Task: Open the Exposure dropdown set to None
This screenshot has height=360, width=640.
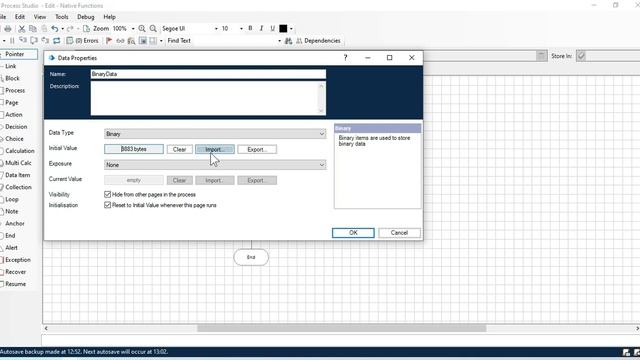Action: 215,165
